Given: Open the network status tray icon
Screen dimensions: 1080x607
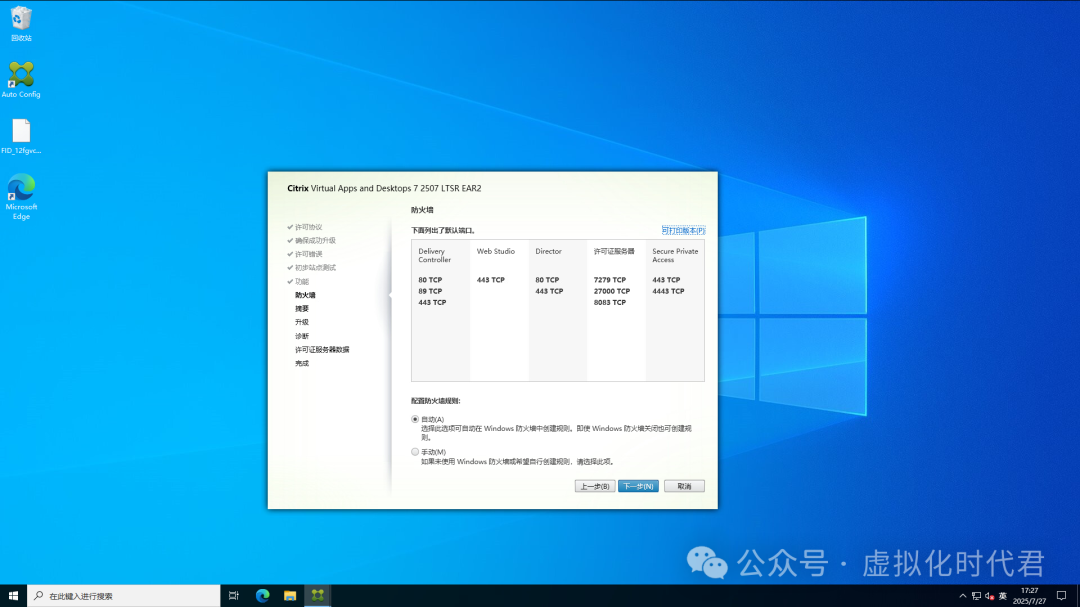Looking at the screenshot, I should pos(976,596).
